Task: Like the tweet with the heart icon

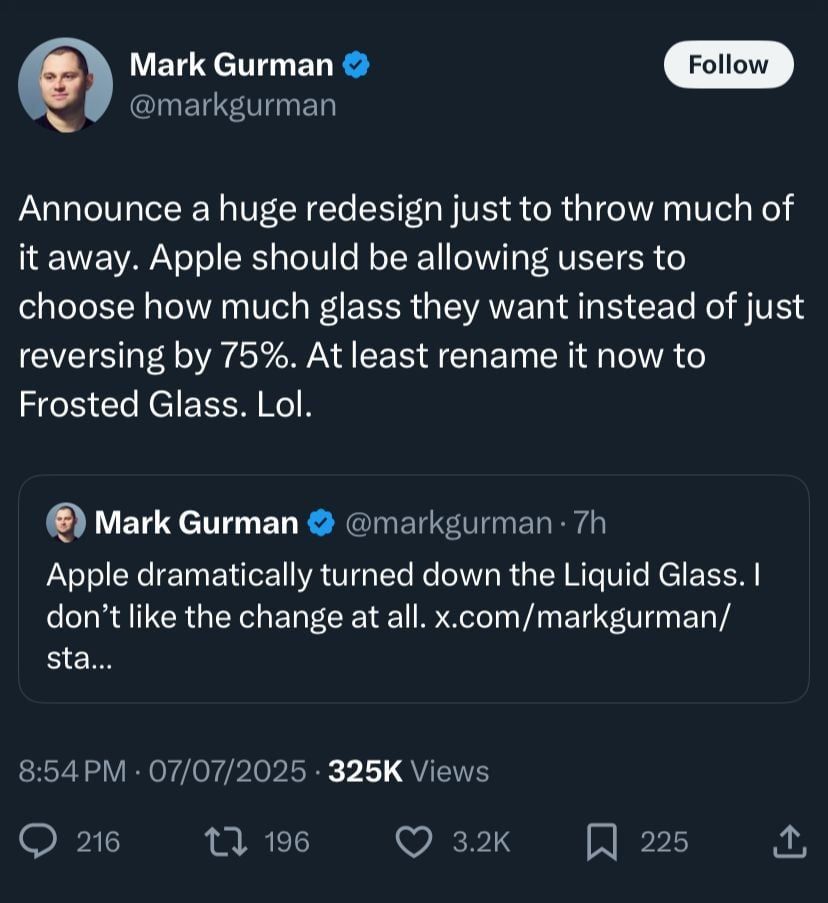Action: click(x=413, y=842)
